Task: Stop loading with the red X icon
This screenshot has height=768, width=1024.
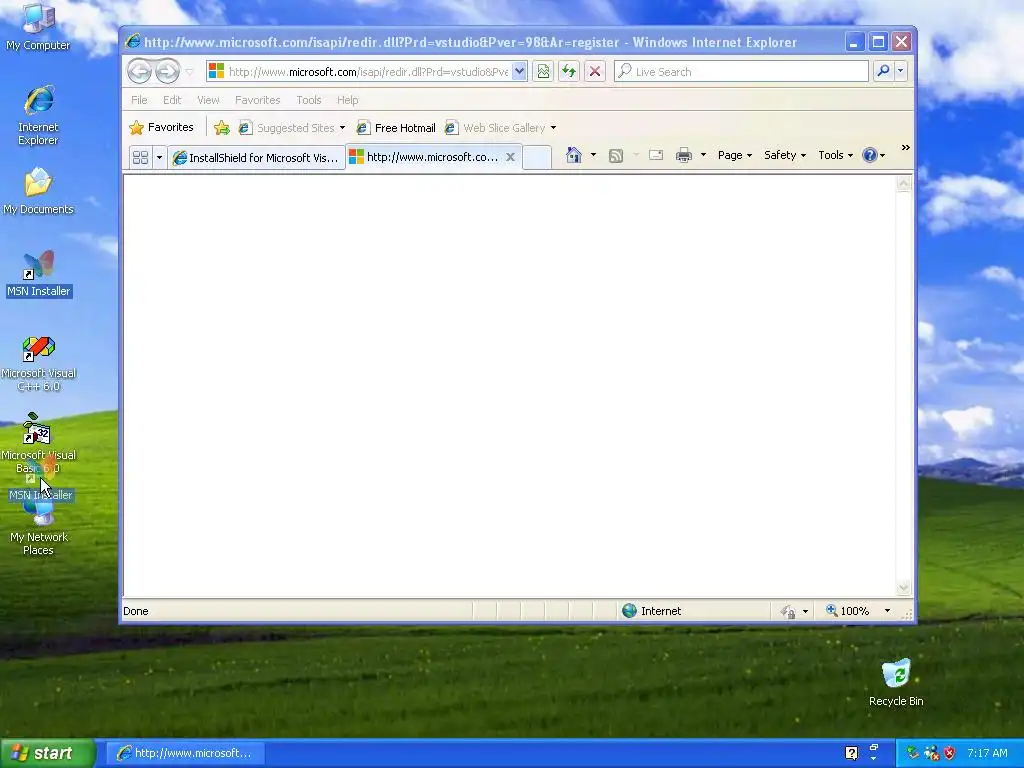Action: coord(594,72)
